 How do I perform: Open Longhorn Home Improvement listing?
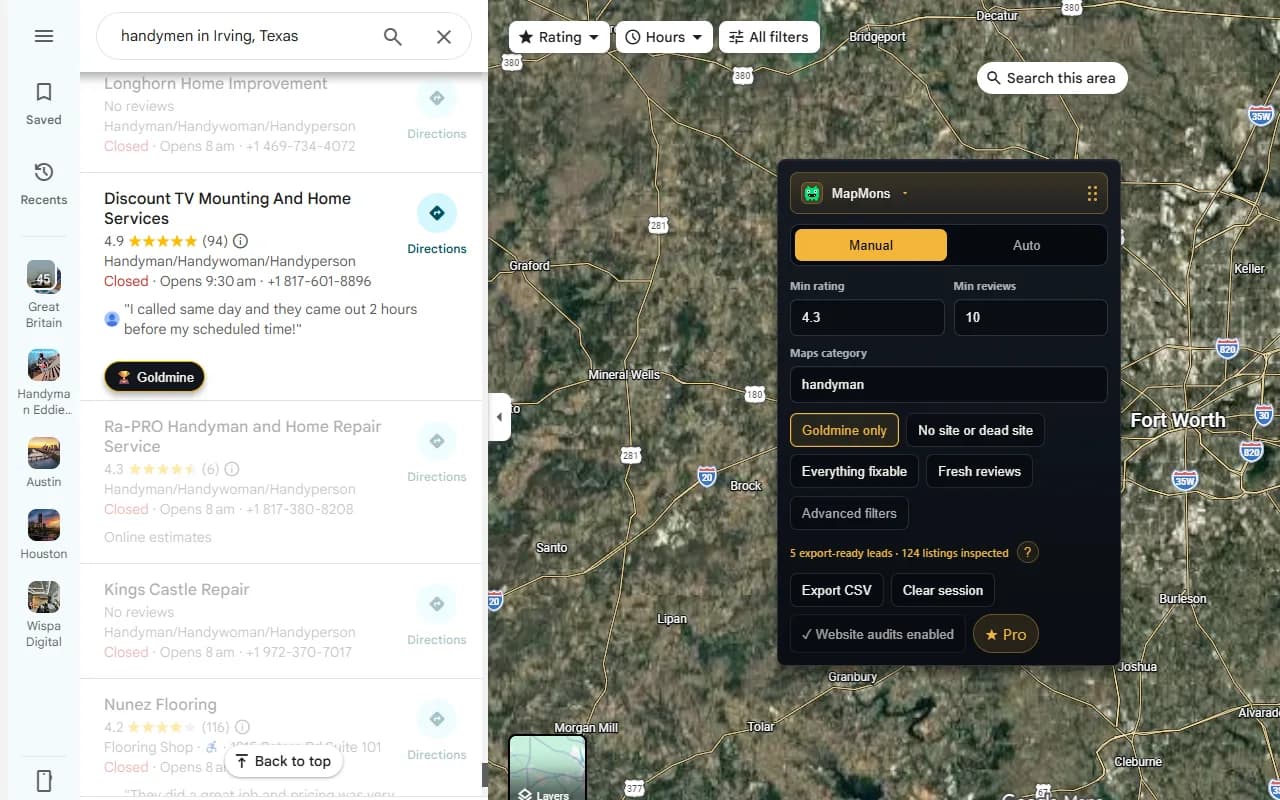tap(215, 84)
